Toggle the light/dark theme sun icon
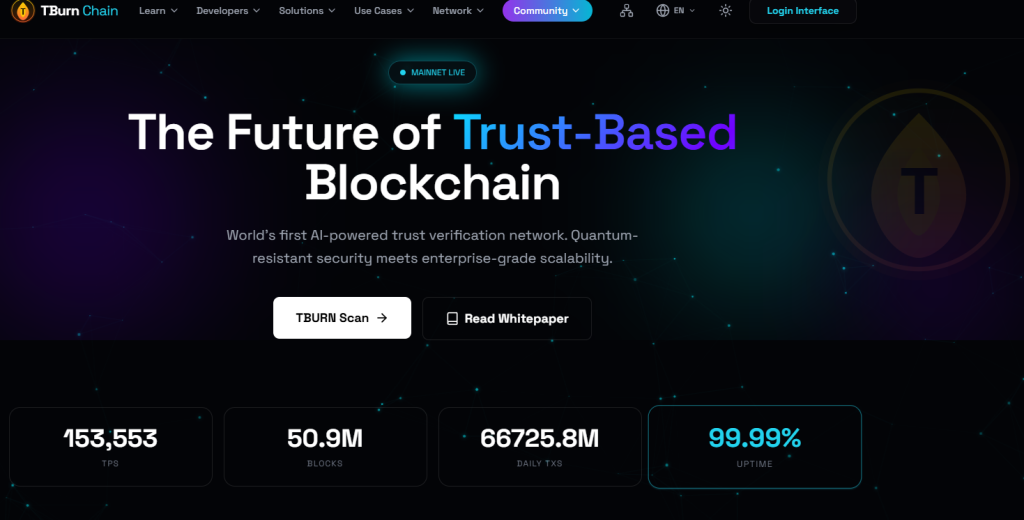Screen dimensions: 1024x520 click(725, 11)
